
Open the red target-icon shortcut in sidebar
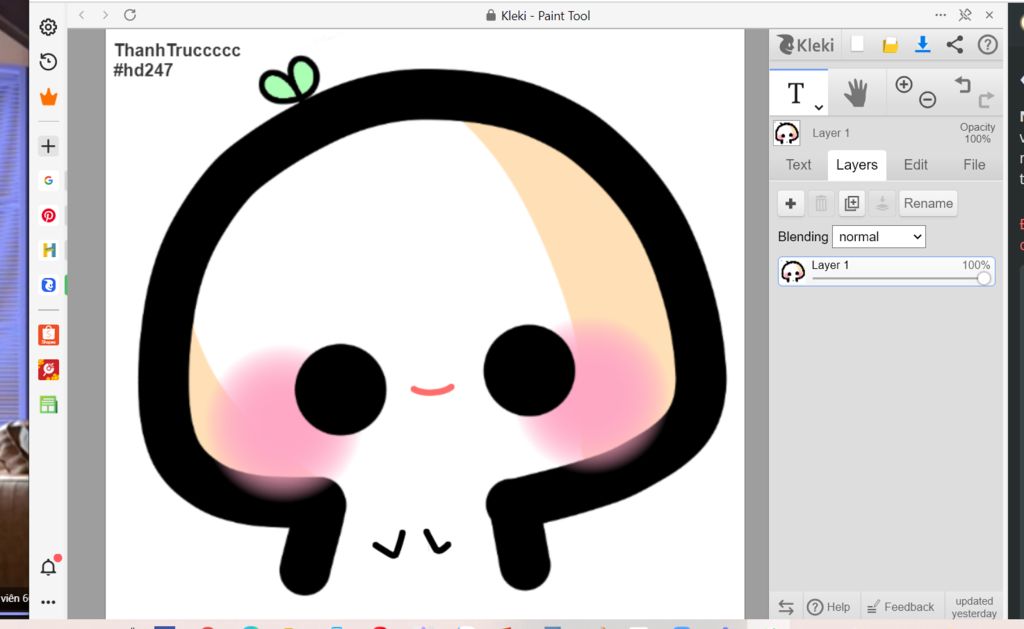point(48,370)
